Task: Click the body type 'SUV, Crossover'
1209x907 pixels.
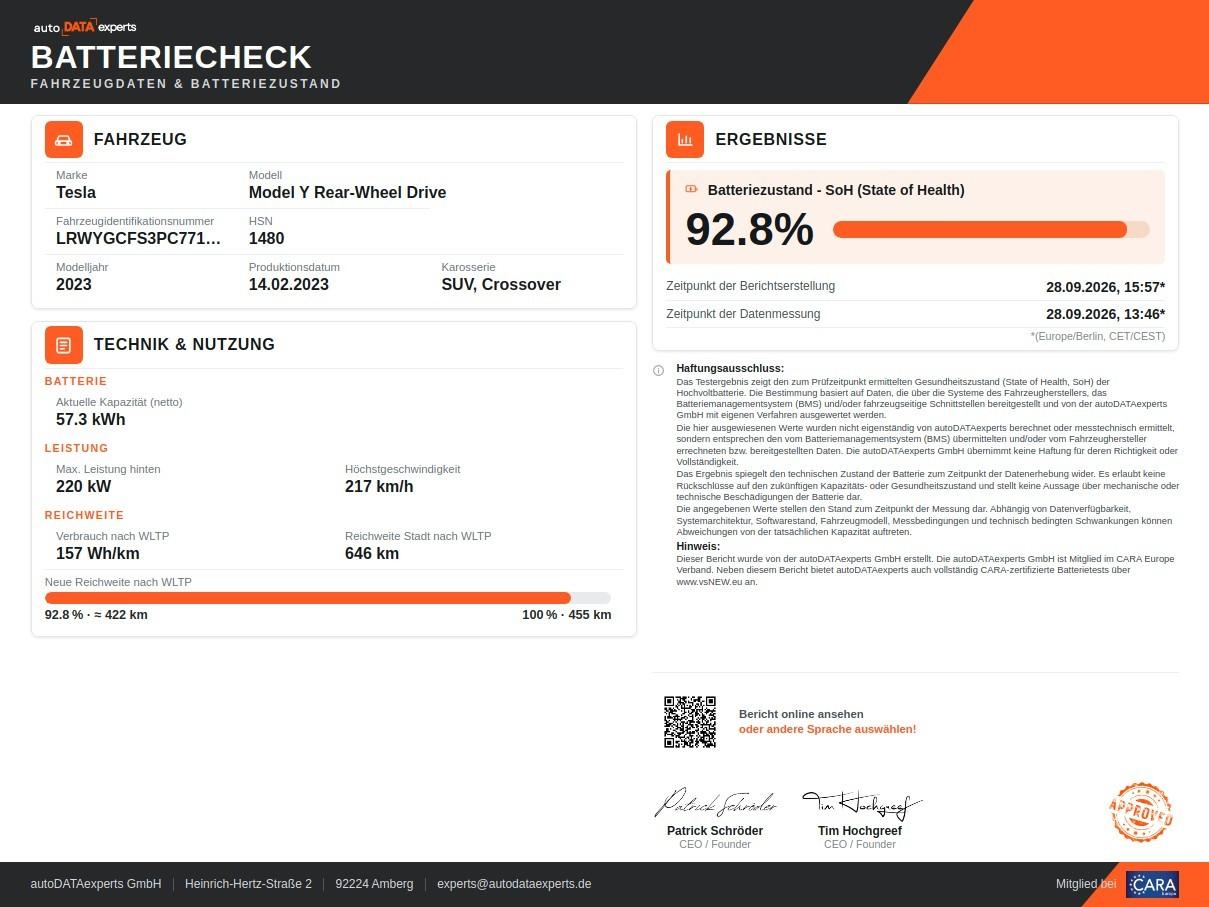Action: 501,284
